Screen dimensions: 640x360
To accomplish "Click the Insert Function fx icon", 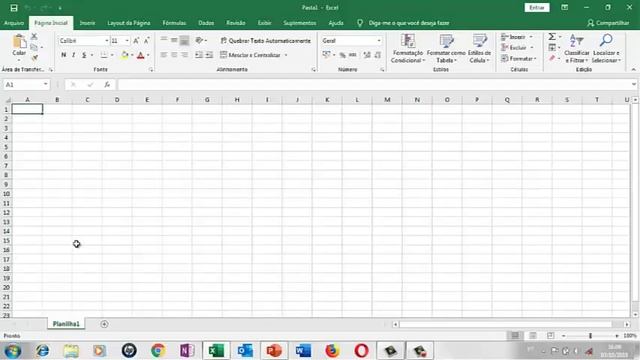I will (x=107, y=84).
